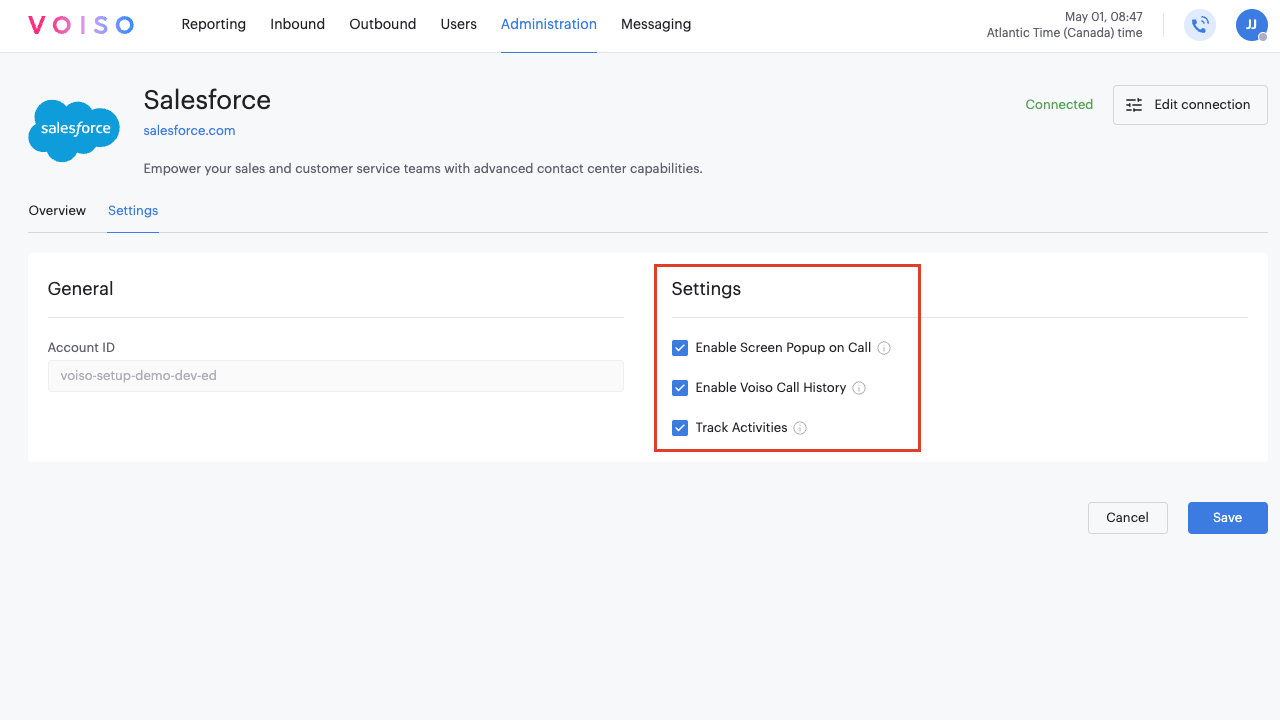Uncheck Enable Voiso Call History checkbox

[680, 388]
